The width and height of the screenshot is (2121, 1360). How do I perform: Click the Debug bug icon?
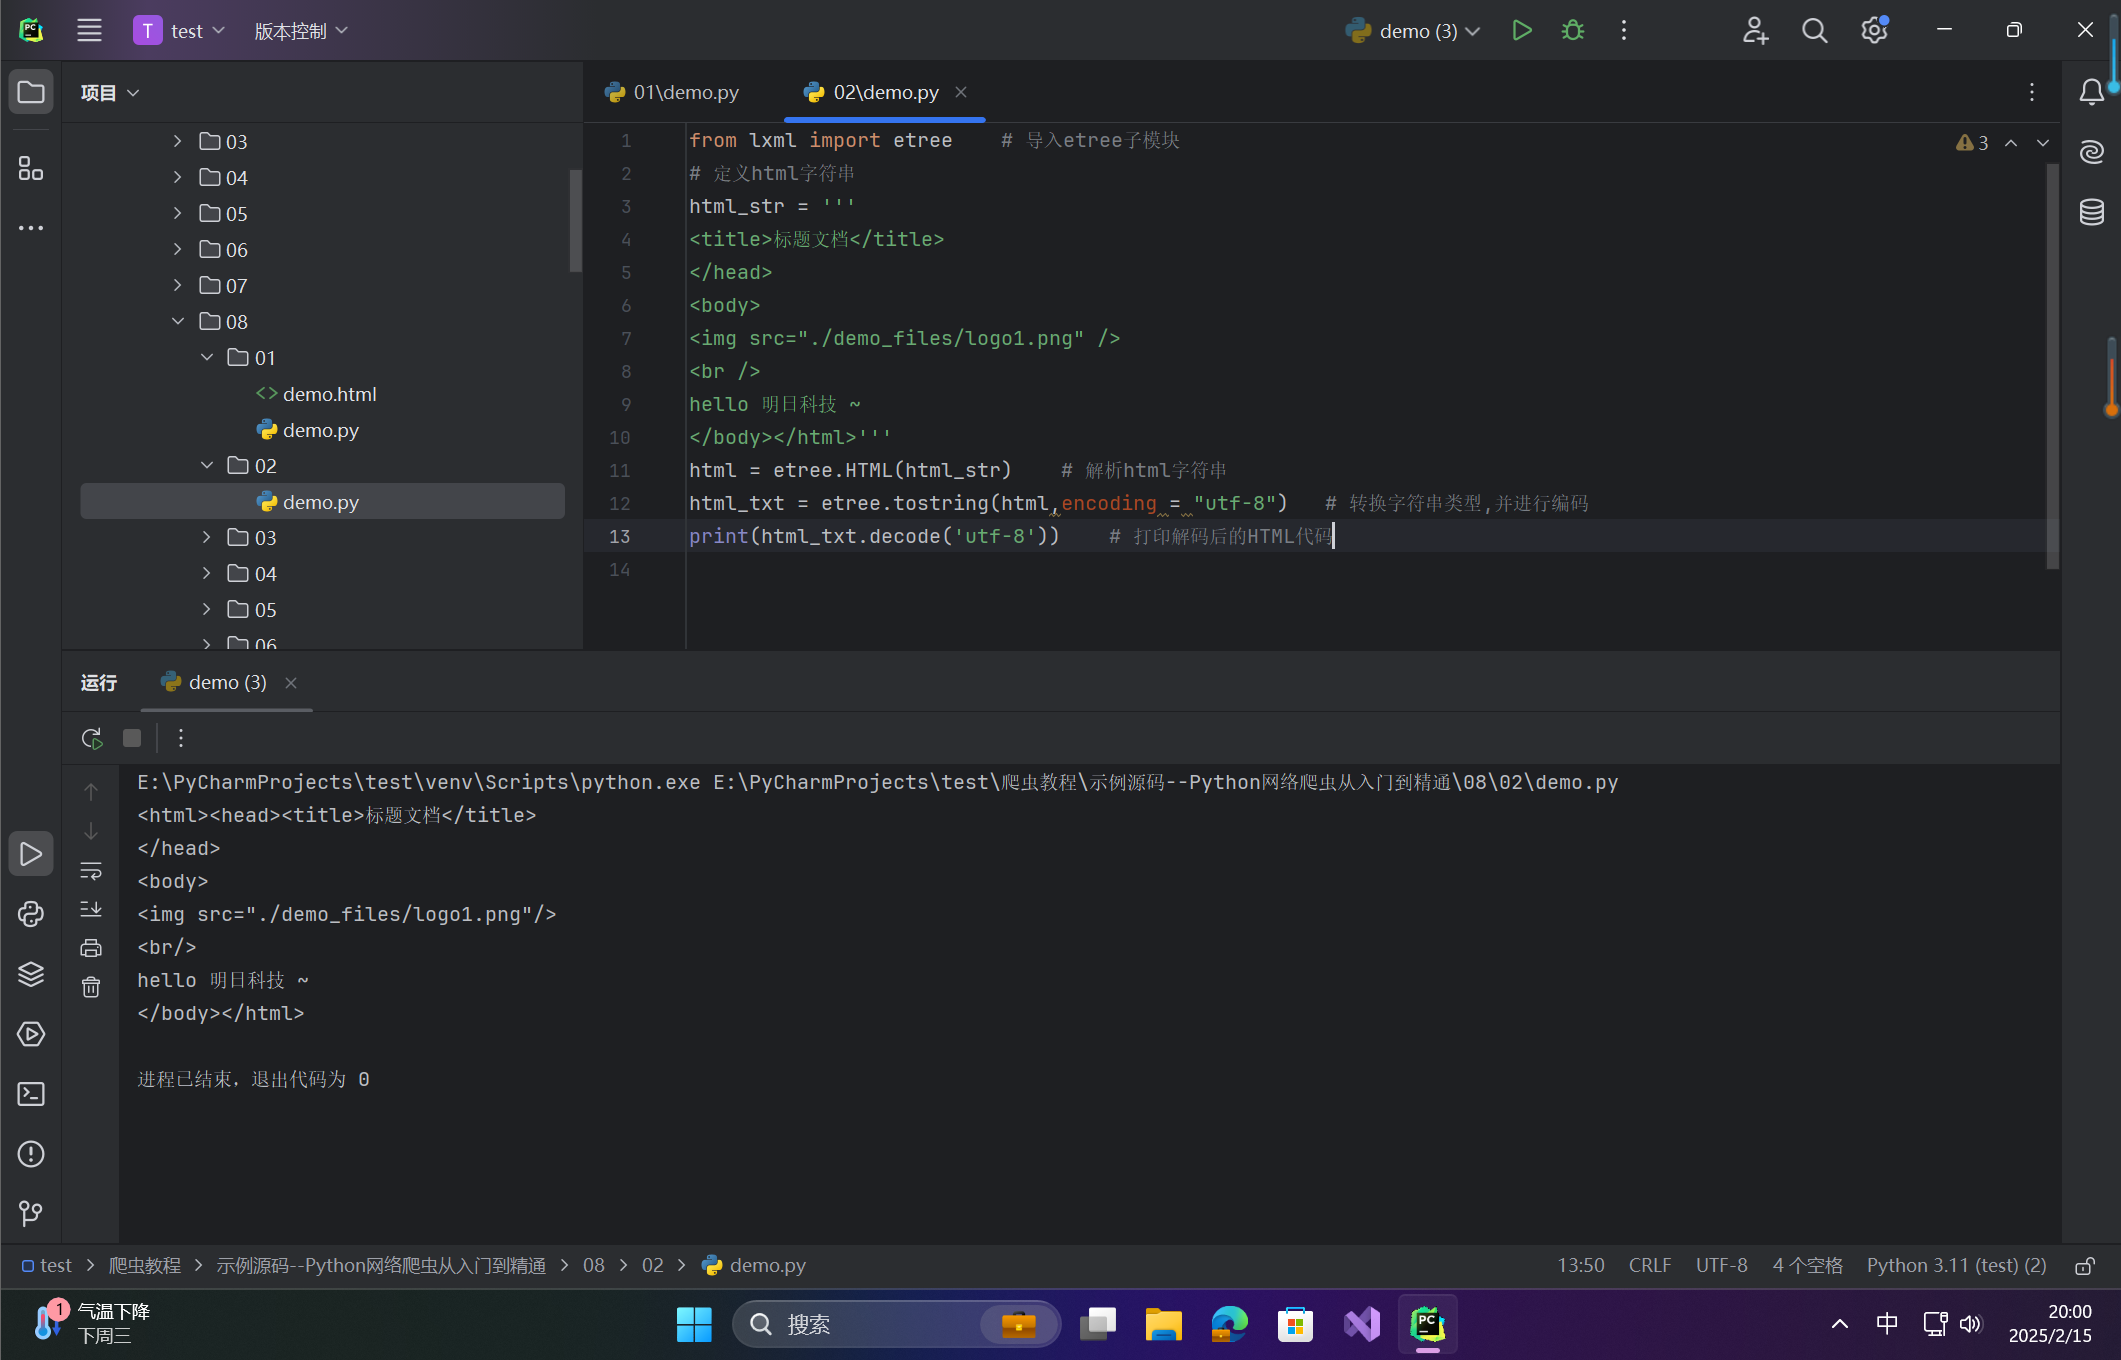(x=1573, y=31)
